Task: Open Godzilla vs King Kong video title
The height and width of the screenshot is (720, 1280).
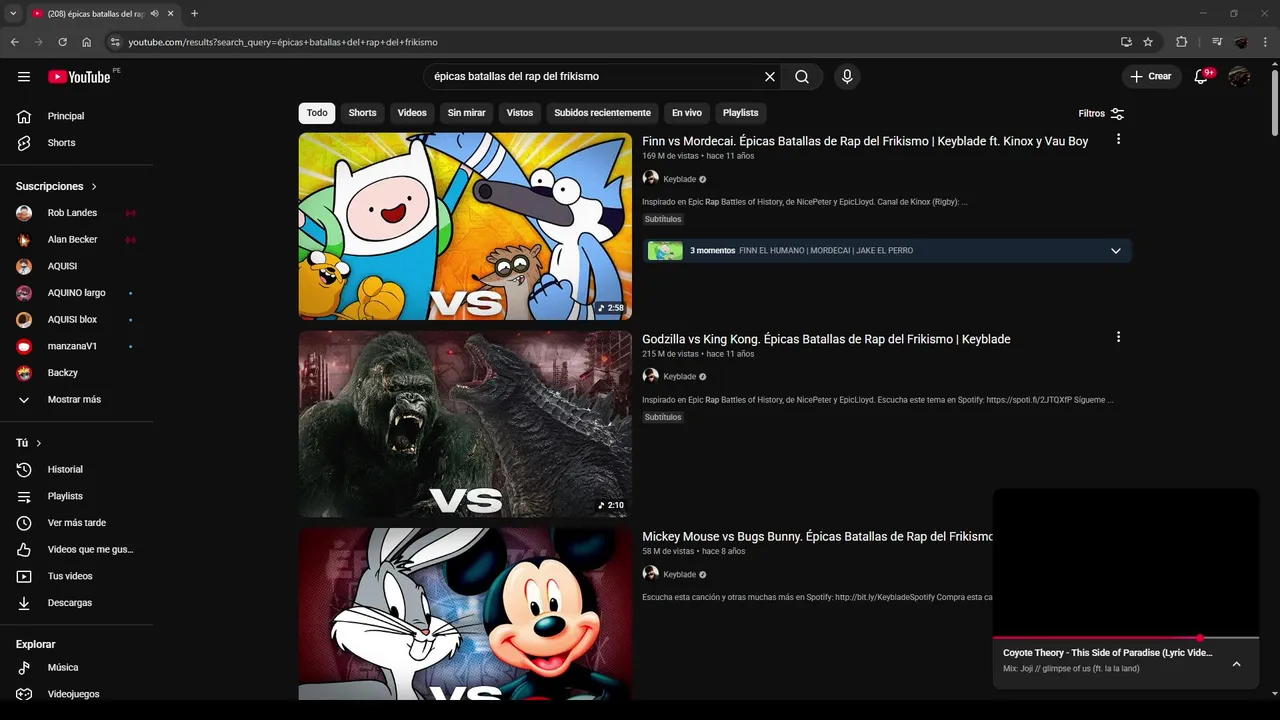Action: tap(826, 339)
